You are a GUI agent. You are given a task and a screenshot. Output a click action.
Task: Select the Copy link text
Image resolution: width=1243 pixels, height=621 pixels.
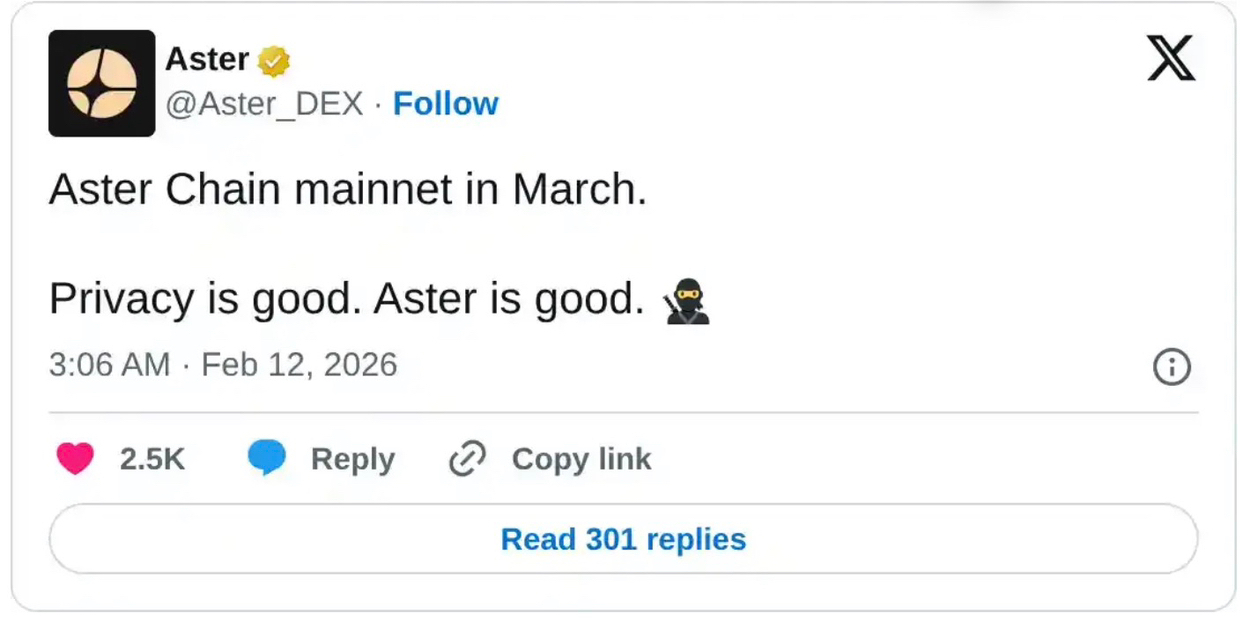pyautogui.click(x=581, y=459)
